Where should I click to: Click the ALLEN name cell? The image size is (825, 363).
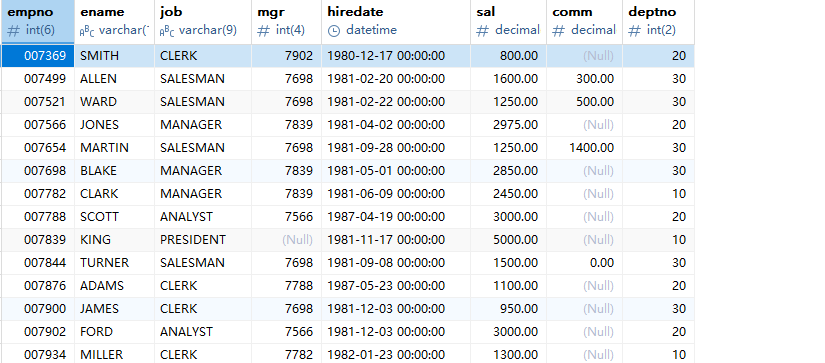[x=115, y=79]
